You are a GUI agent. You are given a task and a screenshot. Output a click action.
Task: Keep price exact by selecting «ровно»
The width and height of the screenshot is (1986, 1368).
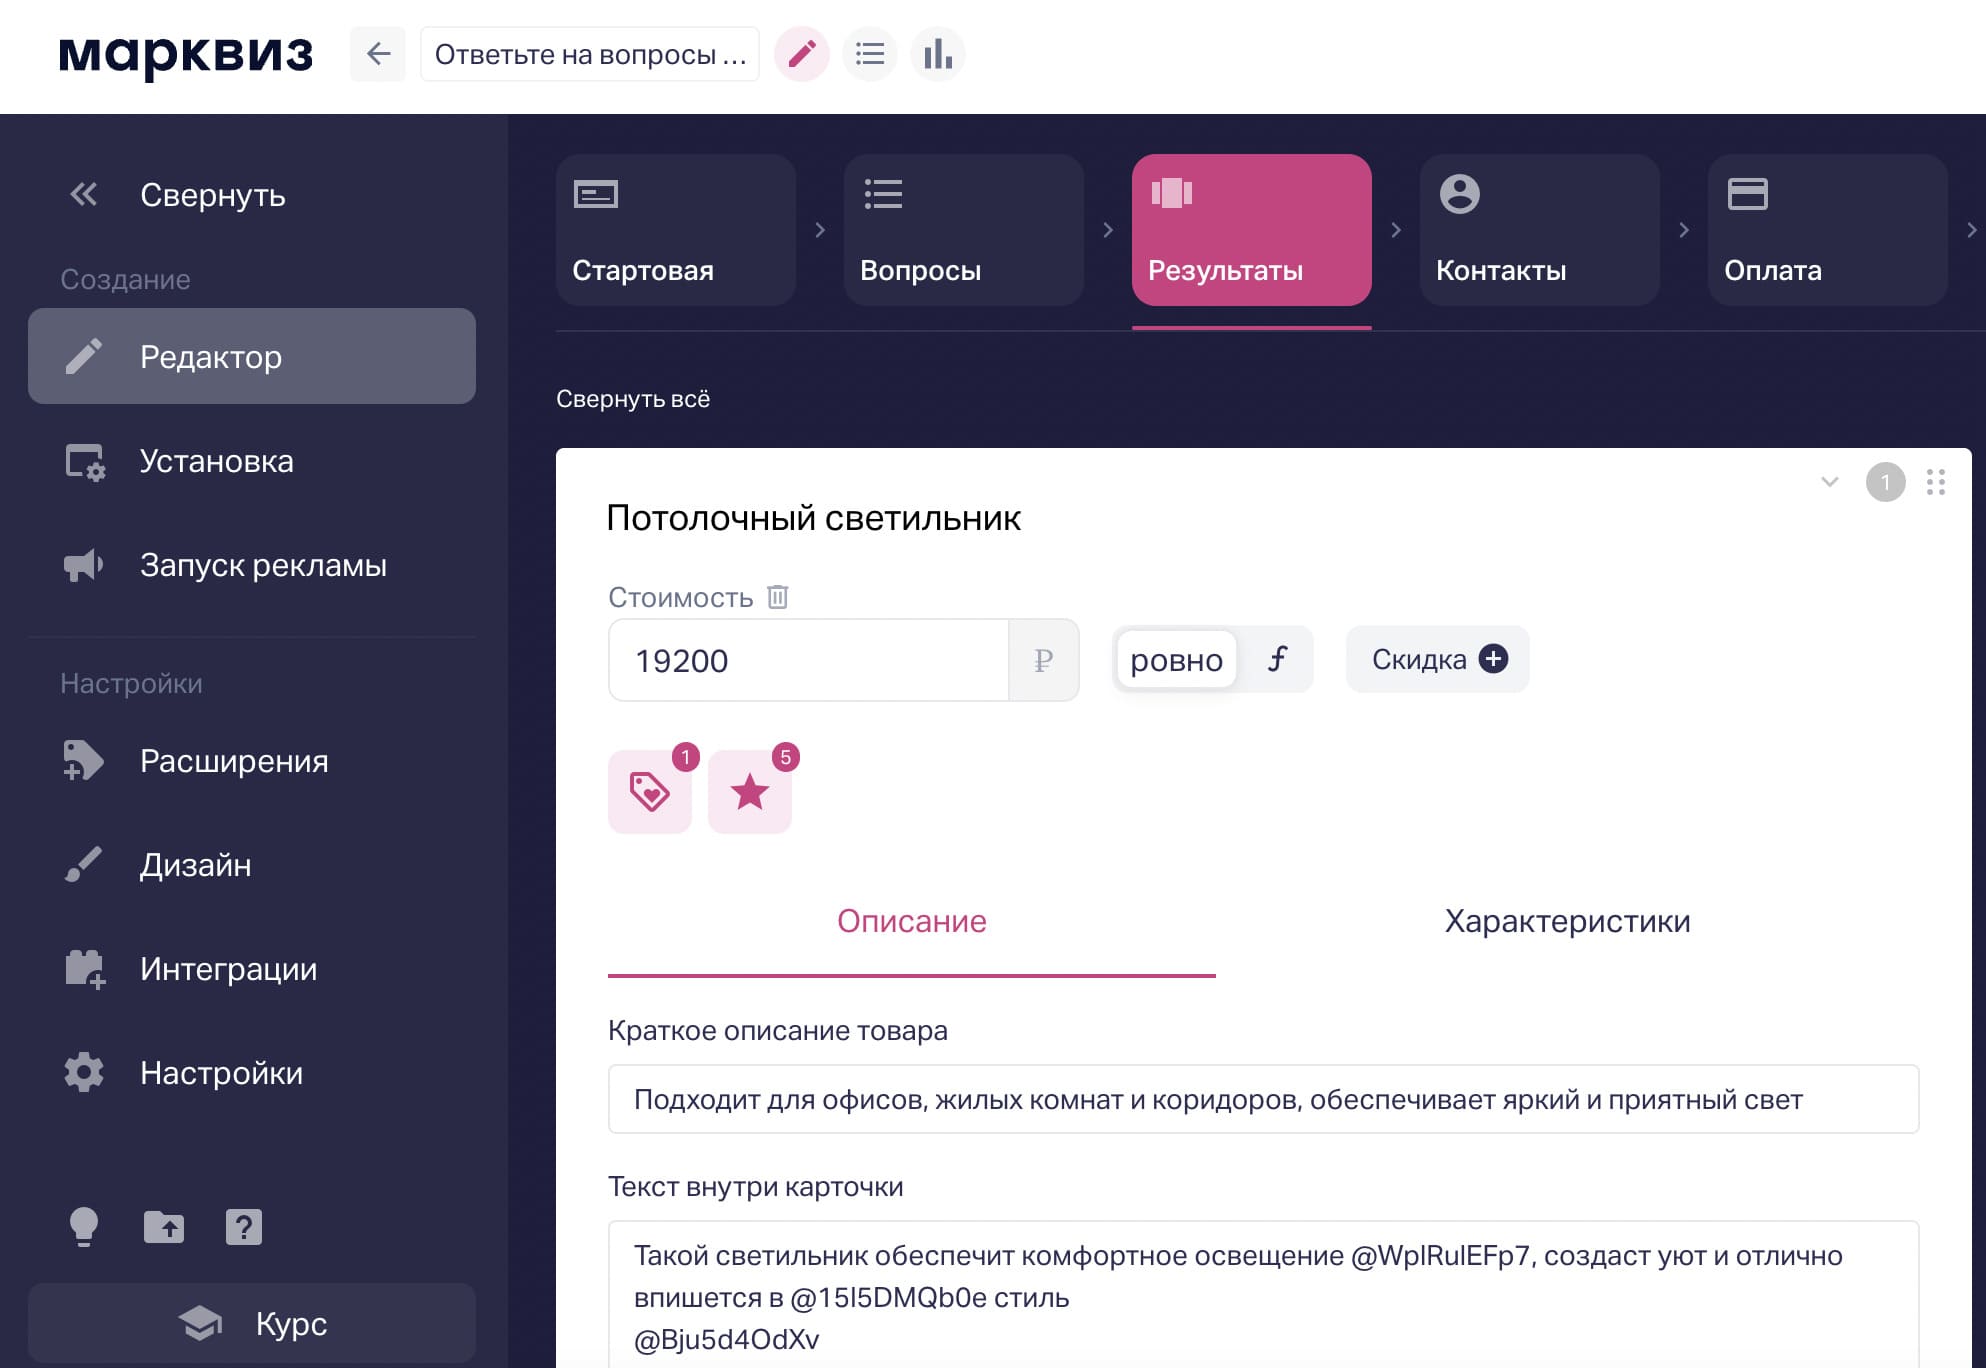click(1176, 659)
